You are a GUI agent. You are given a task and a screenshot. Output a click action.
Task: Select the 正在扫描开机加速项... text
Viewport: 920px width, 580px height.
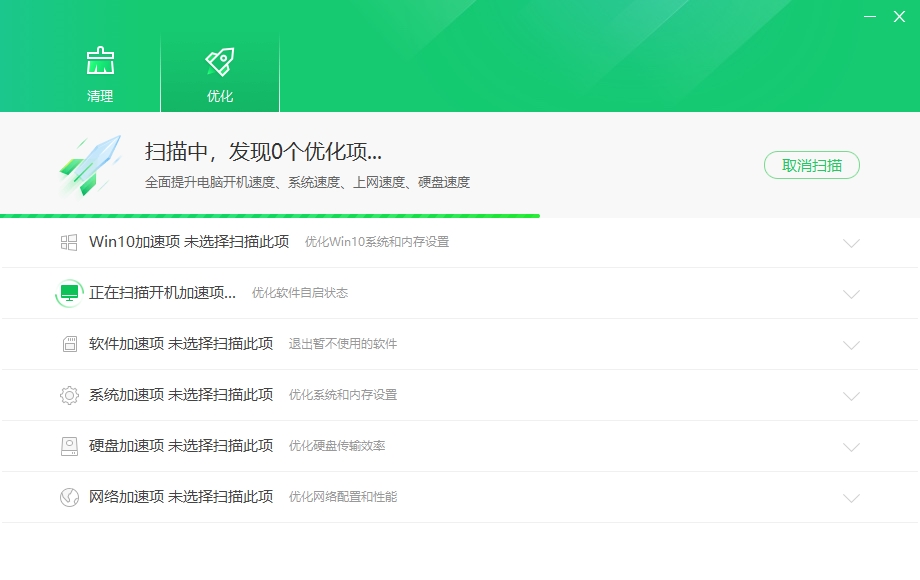[163, 293]
